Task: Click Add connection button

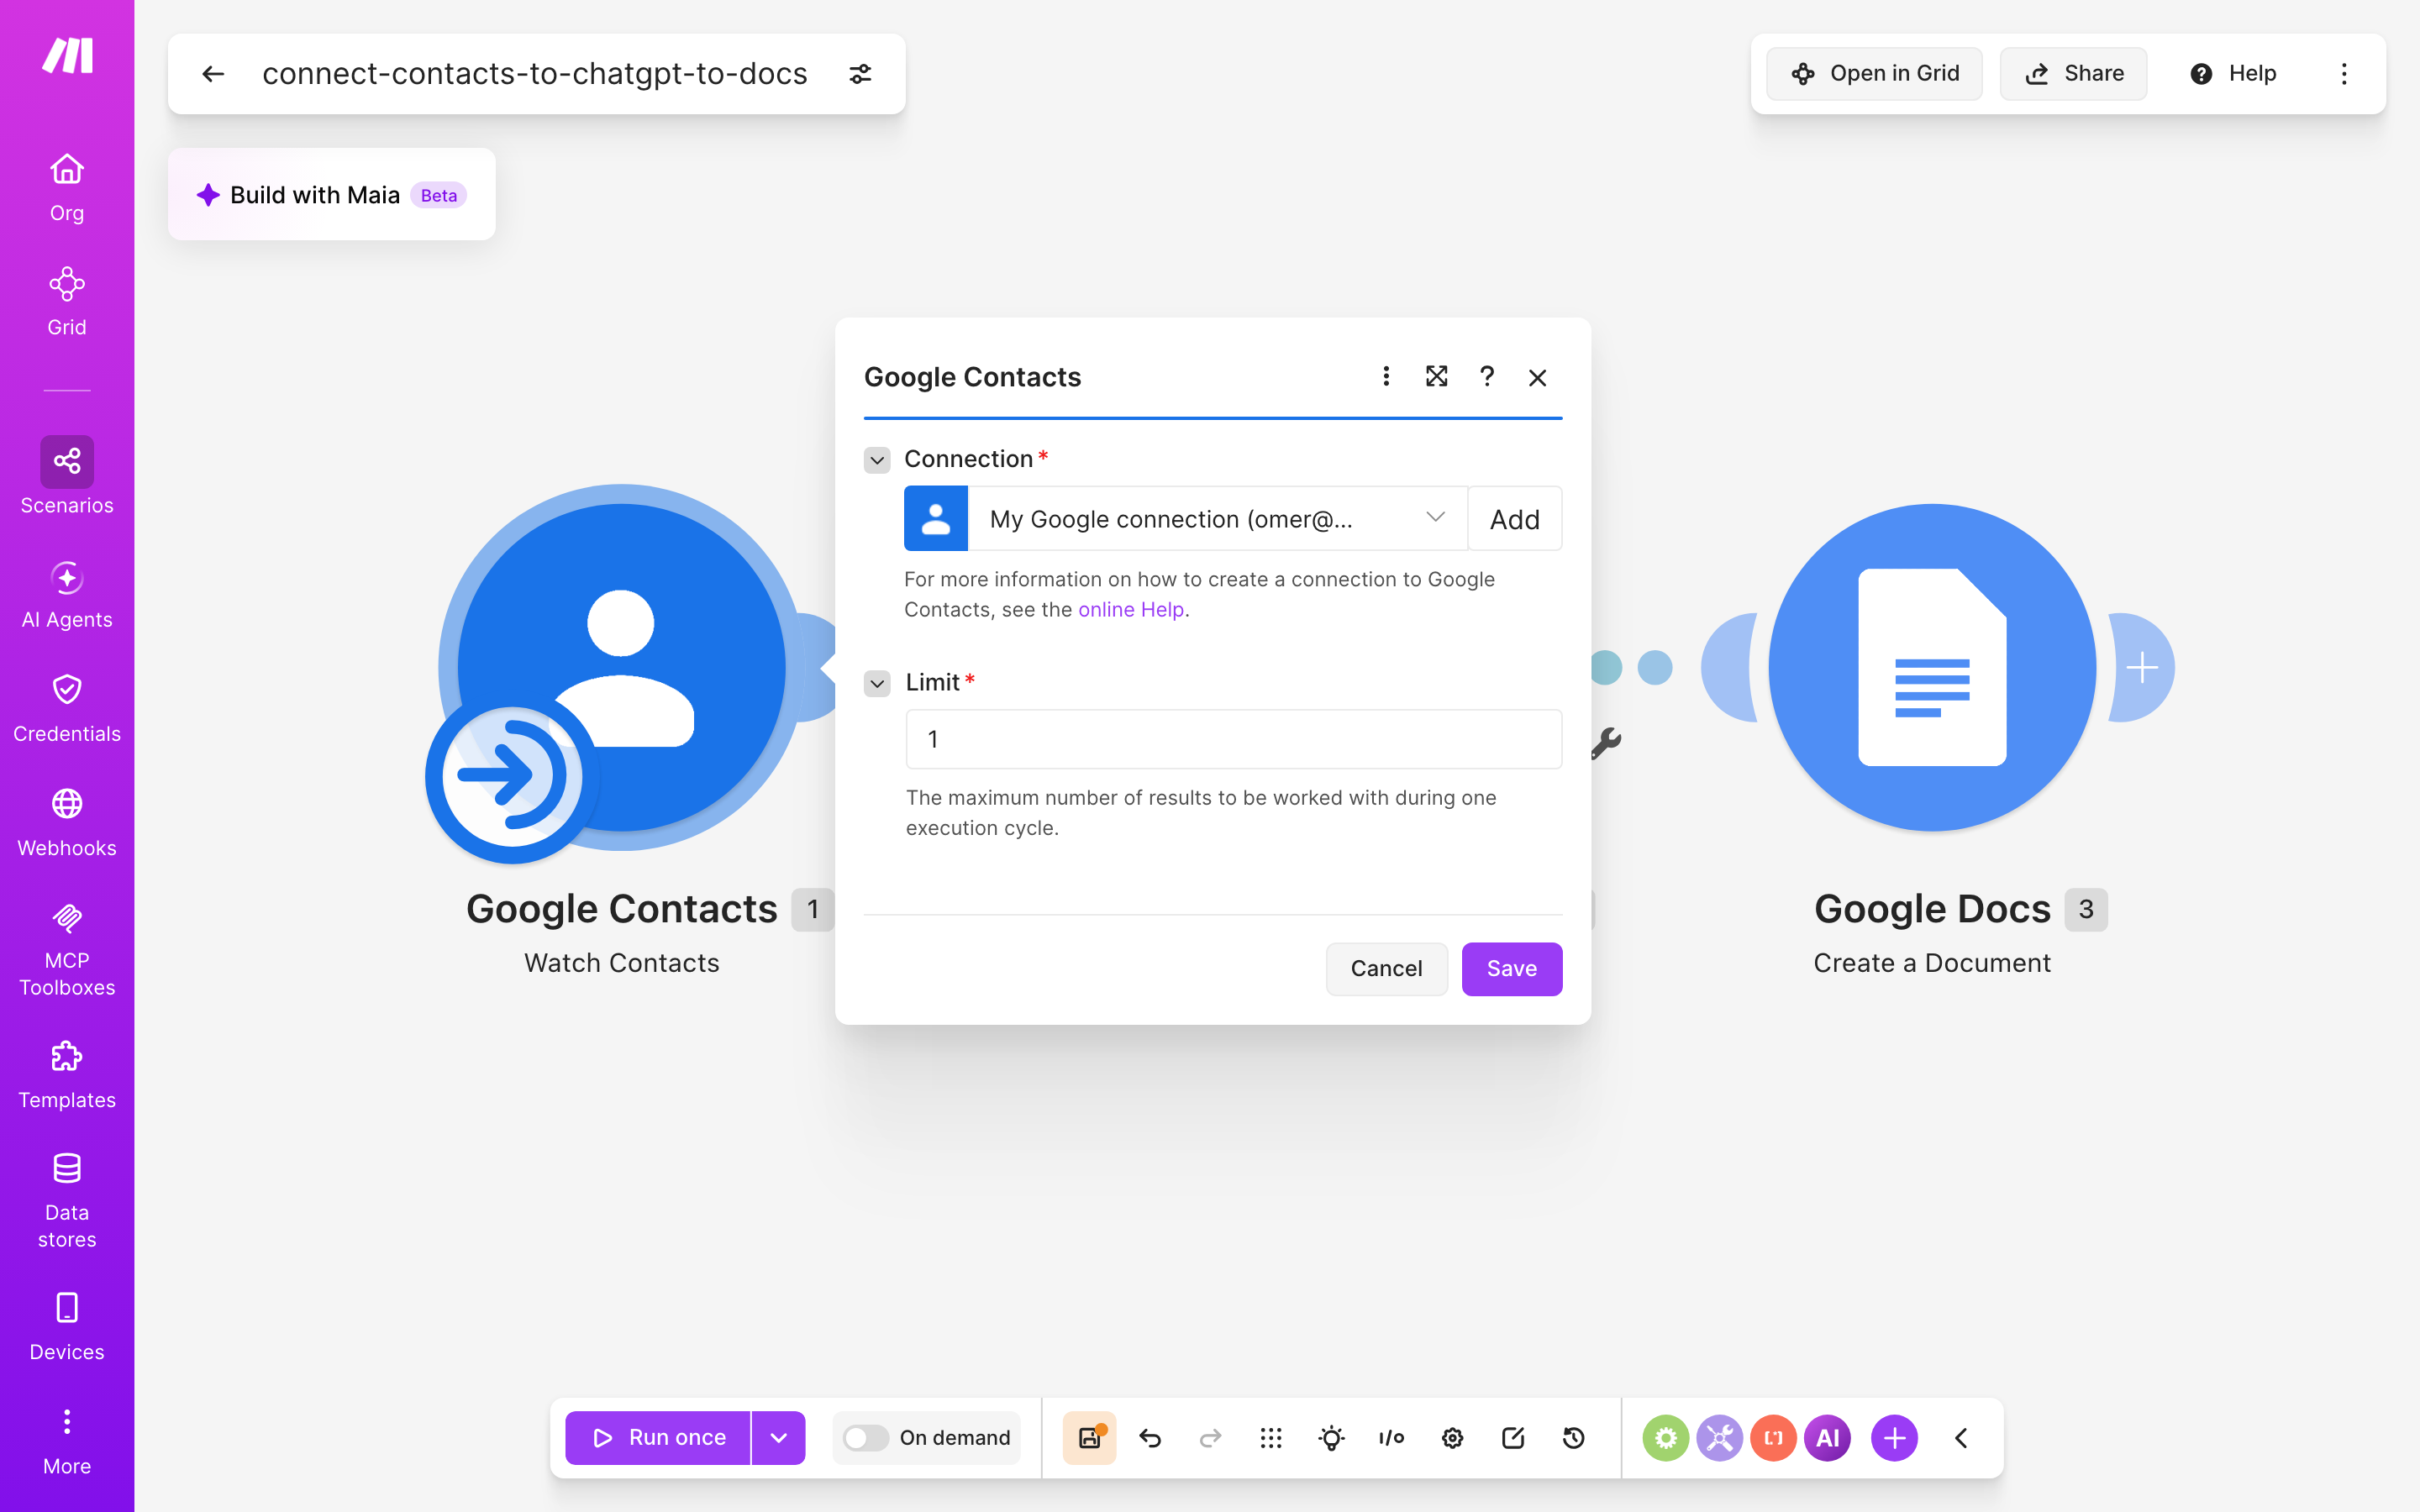Action: [1514, 518]
